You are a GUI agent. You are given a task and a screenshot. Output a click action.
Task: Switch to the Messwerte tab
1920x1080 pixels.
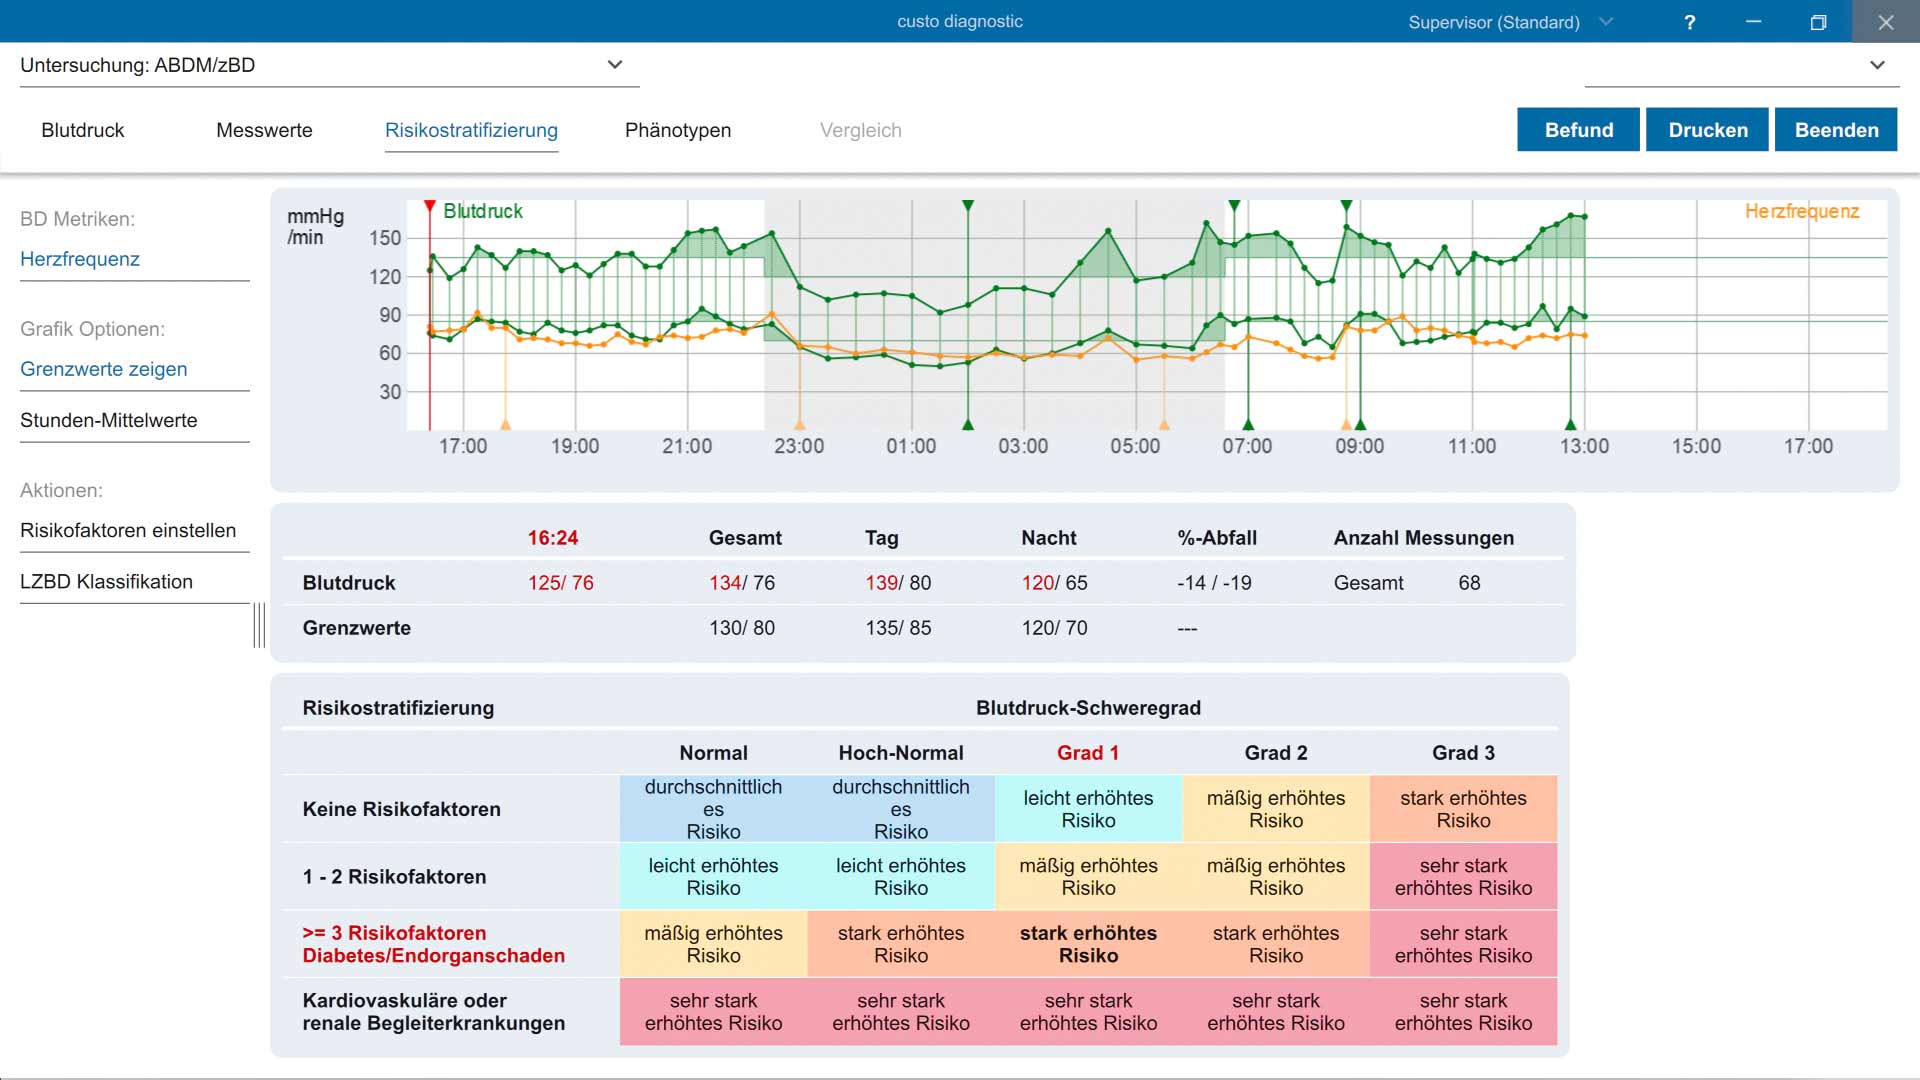click(x=264, y=130)
